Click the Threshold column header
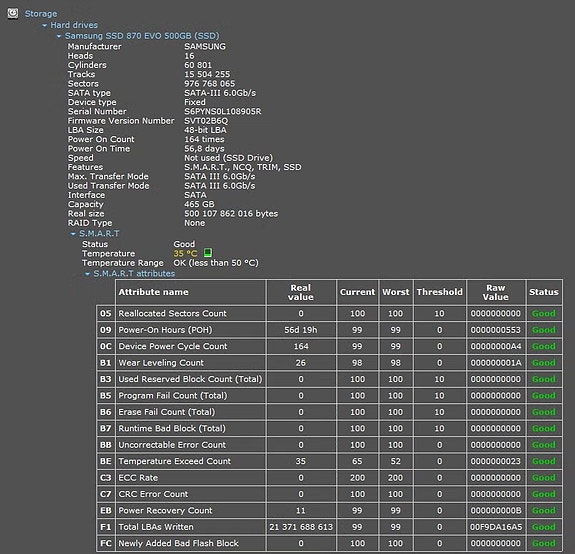This screenshot has width=575, height=554. [x=439, y=292]
